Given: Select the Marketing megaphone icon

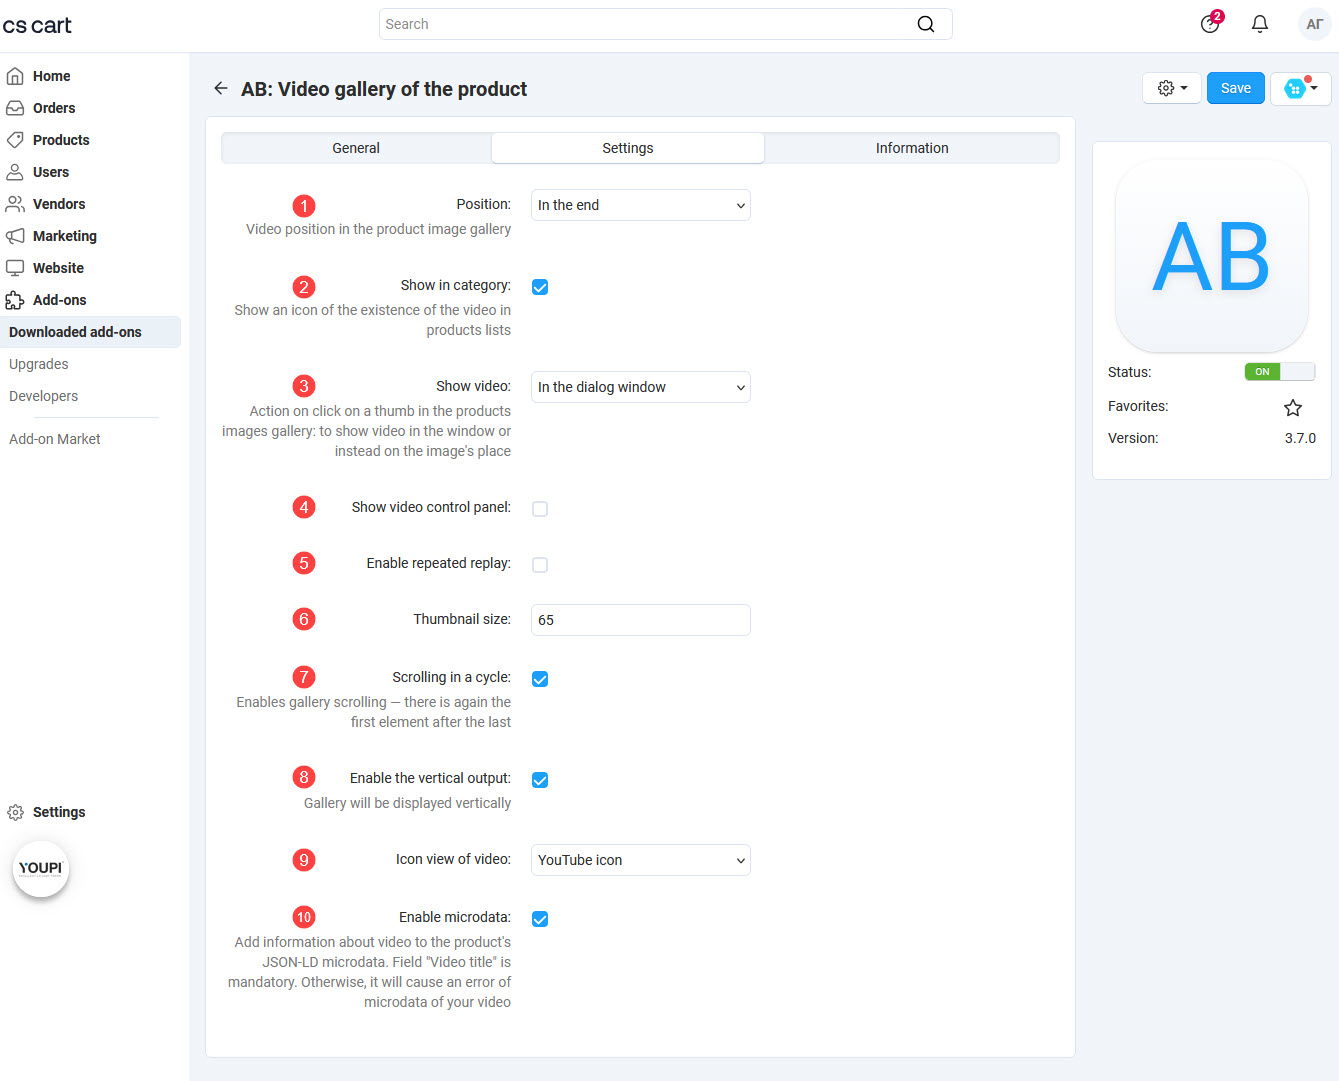Looking at the screenshot, I should tap(16, 235).
